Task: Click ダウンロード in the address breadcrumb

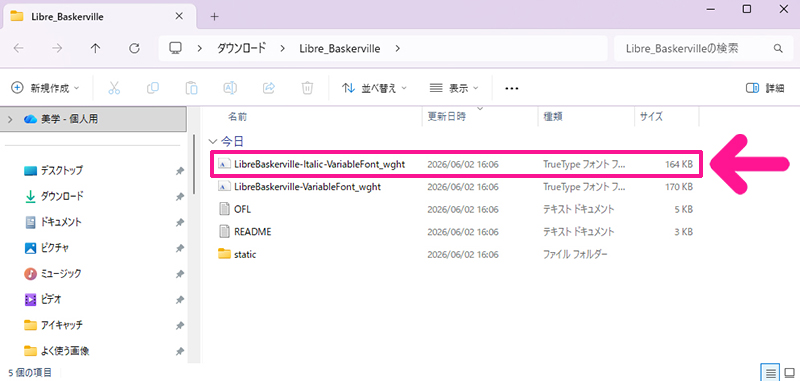Action: [x=242, y=48]
